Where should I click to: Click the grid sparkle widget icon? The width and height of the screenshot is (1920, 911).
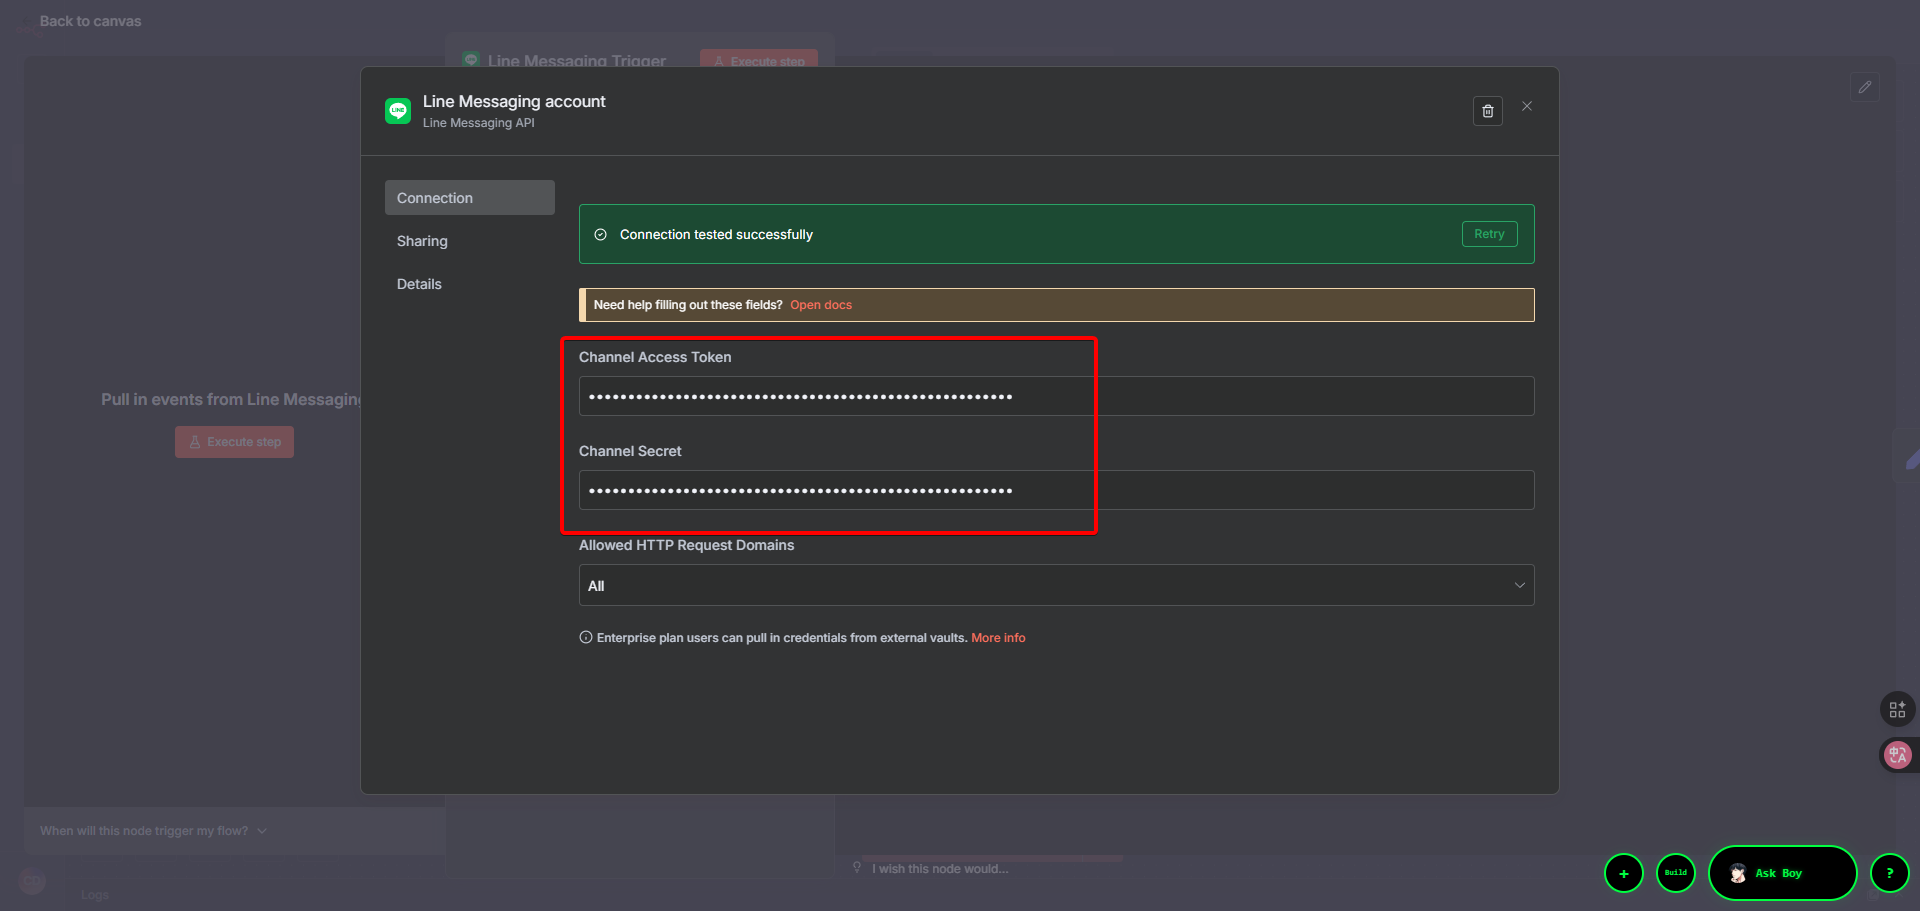tap(1897, 710)
